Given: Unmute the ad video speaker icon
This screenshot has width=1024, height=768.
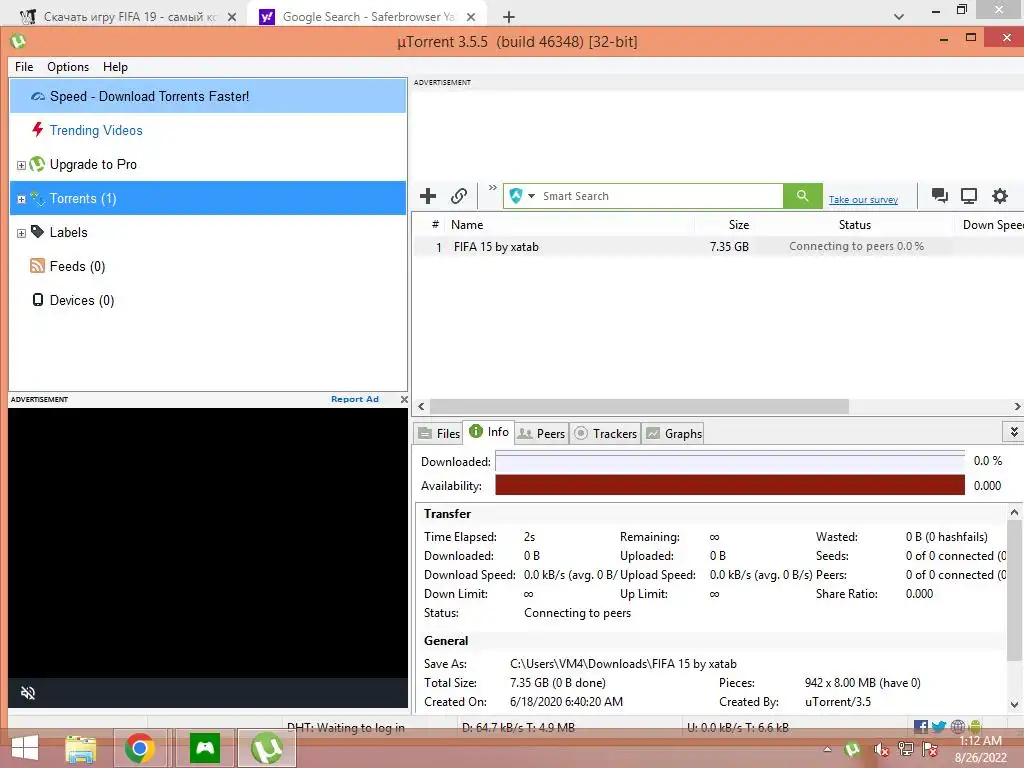Looking at the screenshot, I should coord(27,693).
